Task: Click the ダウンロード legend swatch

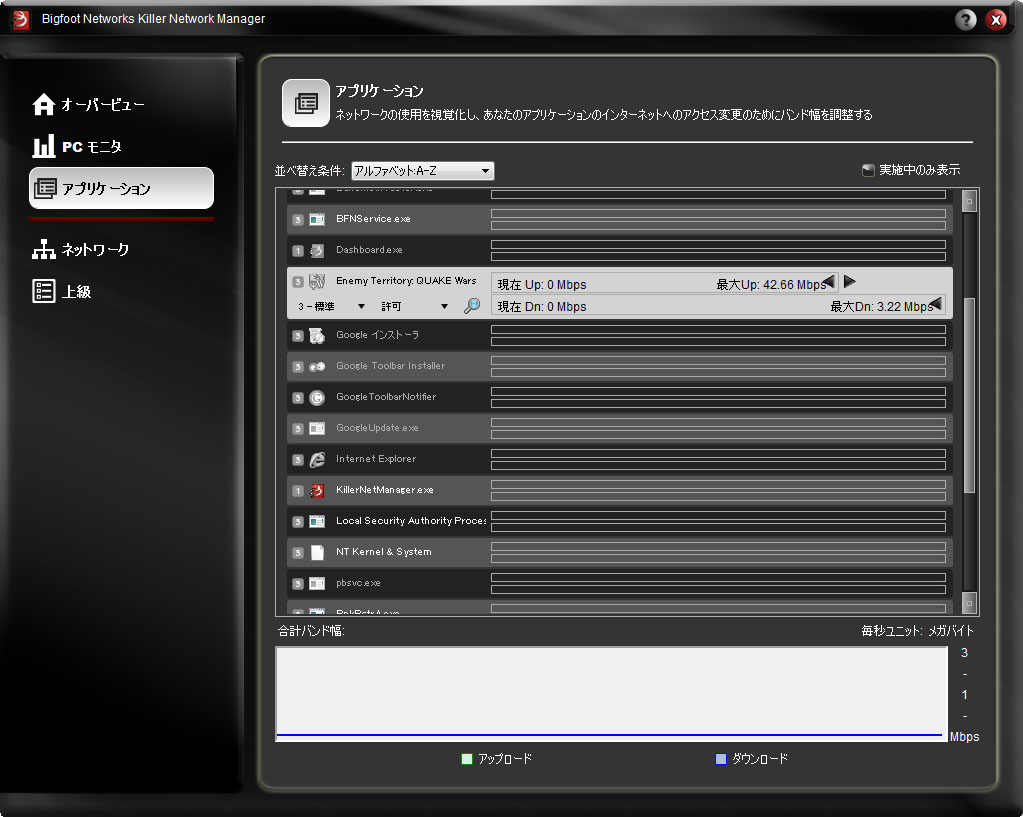Action: (x=721, y=759)
